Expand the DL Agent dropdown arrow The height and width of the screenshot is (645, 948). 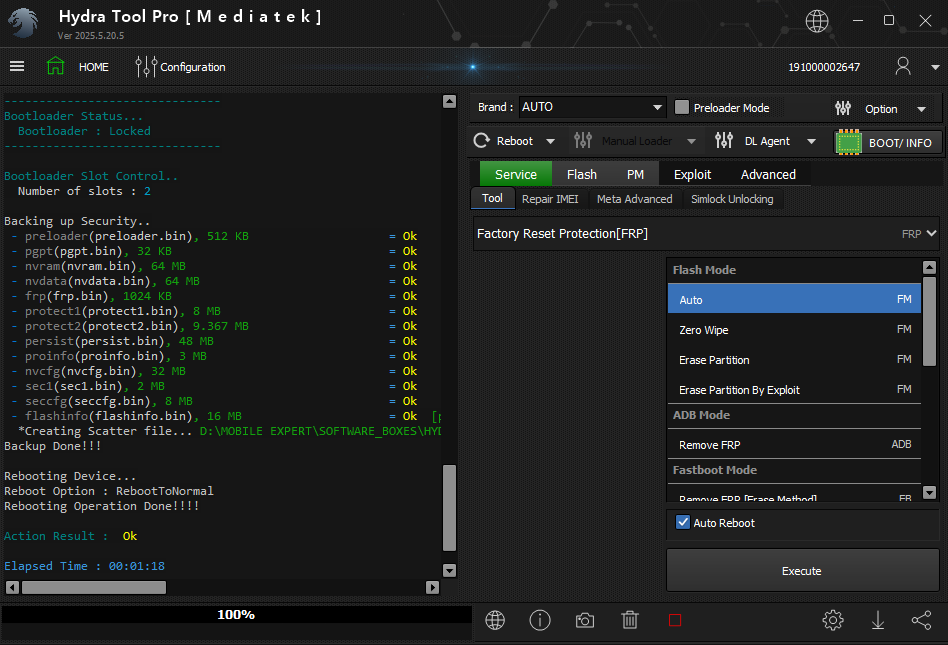click(811, 141)
